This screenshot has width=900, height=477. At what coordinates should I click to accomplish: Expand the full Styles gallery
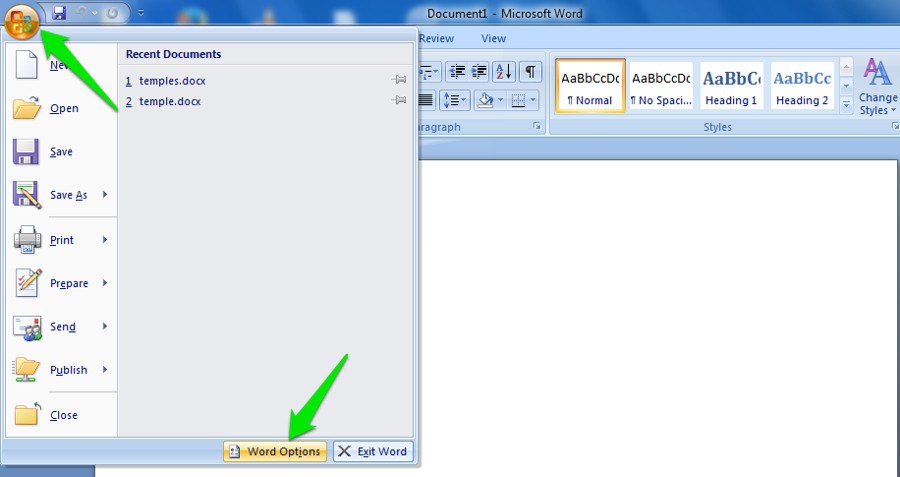846,104
